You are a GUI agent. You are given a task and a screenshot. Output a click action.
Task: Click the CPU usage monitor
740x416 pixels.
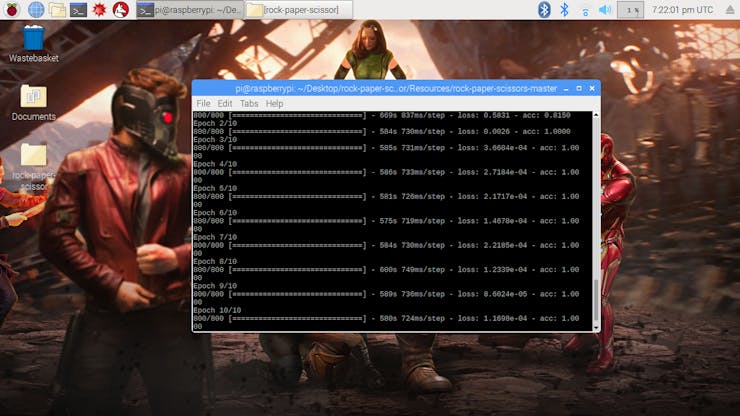click(x=631, y=10)
